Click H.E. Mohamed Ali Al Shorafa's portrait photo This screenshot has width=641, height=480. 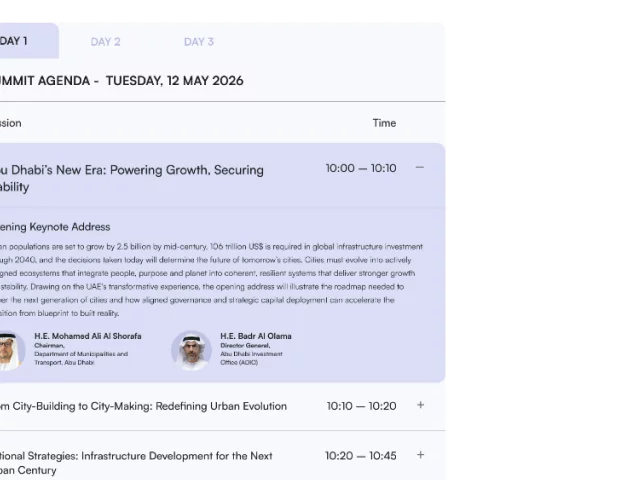11,350
